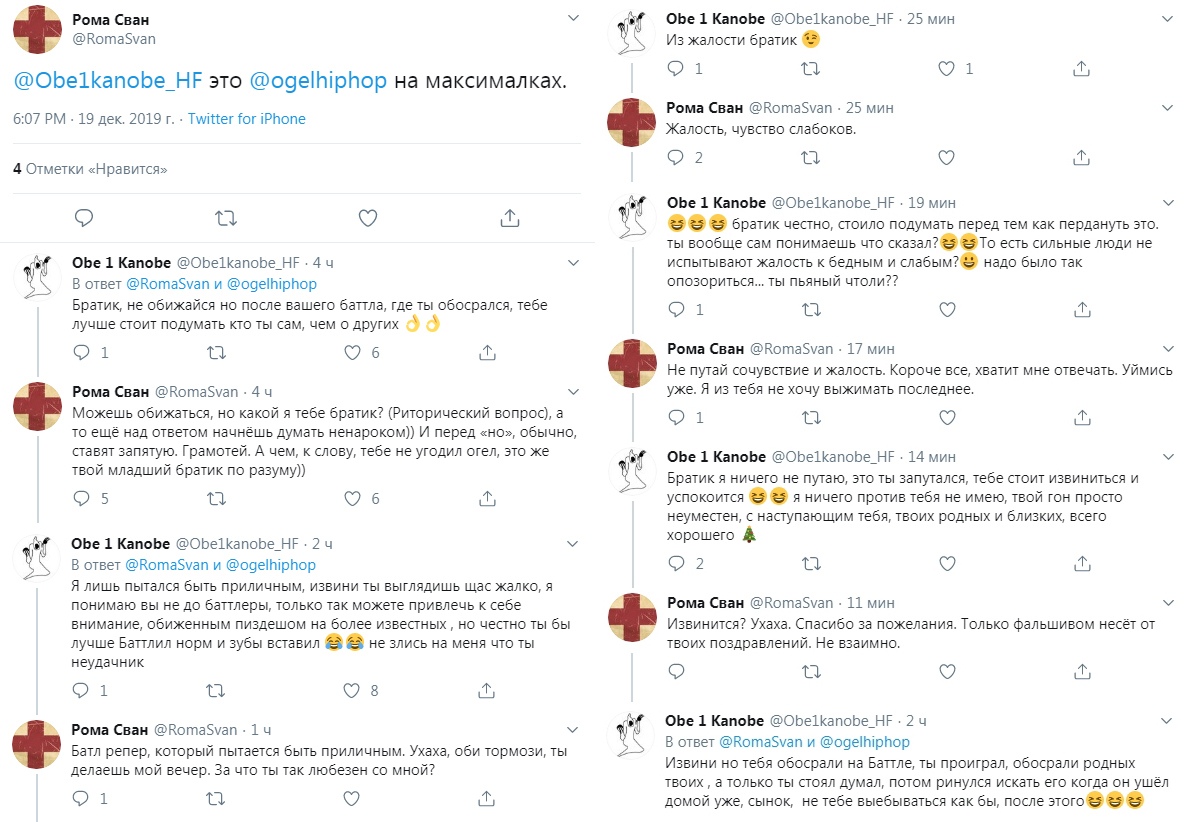Reply to the tweet starting 'Не путай сочувствие'
Viewport: 1190px width, 822px height.
pos(675,417)
